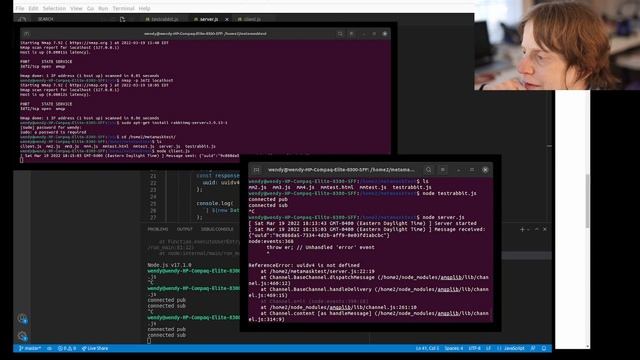The image size is (640, 360).
Task: Click 'node testrabbit.js' command in front terminal
Action: point(449,193)
